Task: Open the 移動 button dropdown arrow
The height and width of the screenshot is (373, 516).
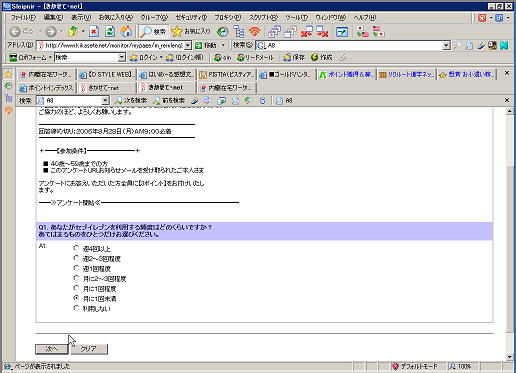Action: pyautogui.click(x=223, y=45)
